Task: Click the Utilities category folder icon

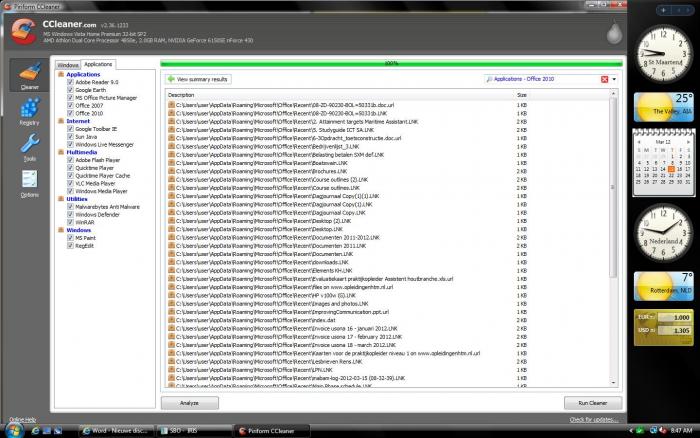Action: [61, 199]
